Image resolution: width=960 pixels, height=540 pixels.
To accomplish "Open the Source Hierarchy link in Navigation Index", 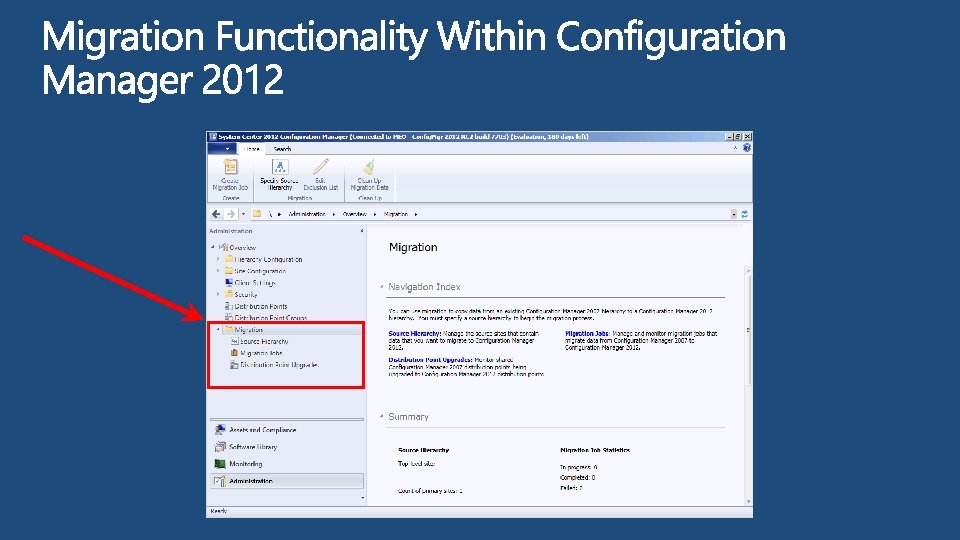I will (414, 334).
